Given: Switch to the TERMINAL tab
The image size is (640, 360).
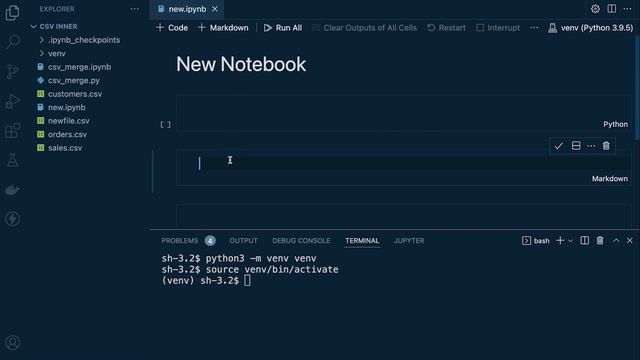Looking at the screenshot, I should click(362, 241).
